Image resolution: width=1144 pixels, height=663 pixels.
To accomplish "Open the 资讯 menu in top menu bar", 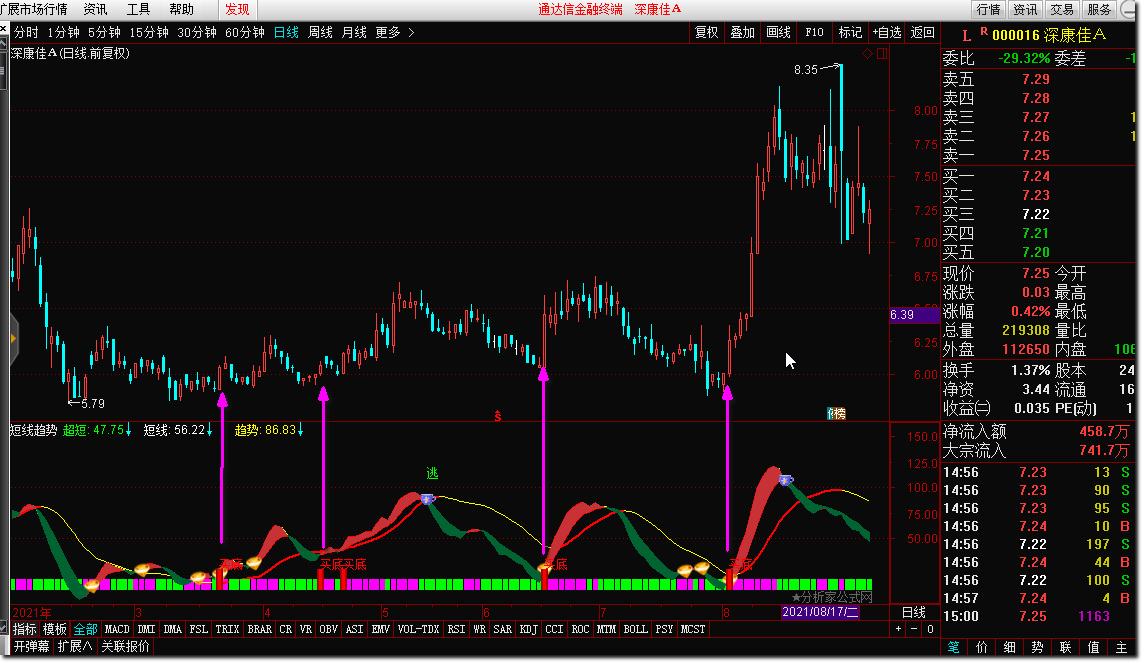I will [x=96, y=9].
